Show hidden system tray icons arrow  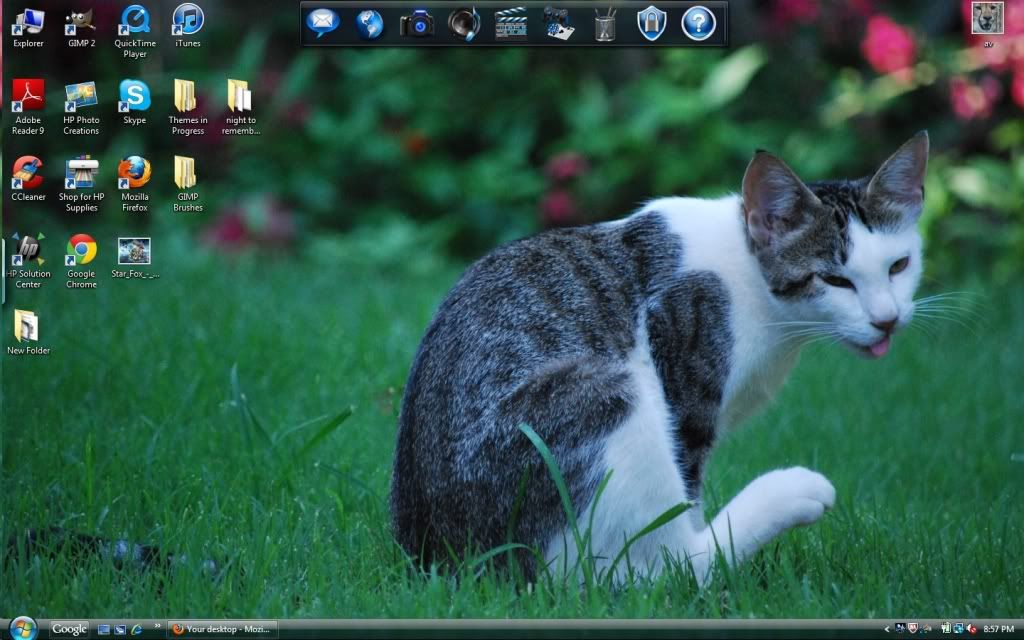point(887,629)
